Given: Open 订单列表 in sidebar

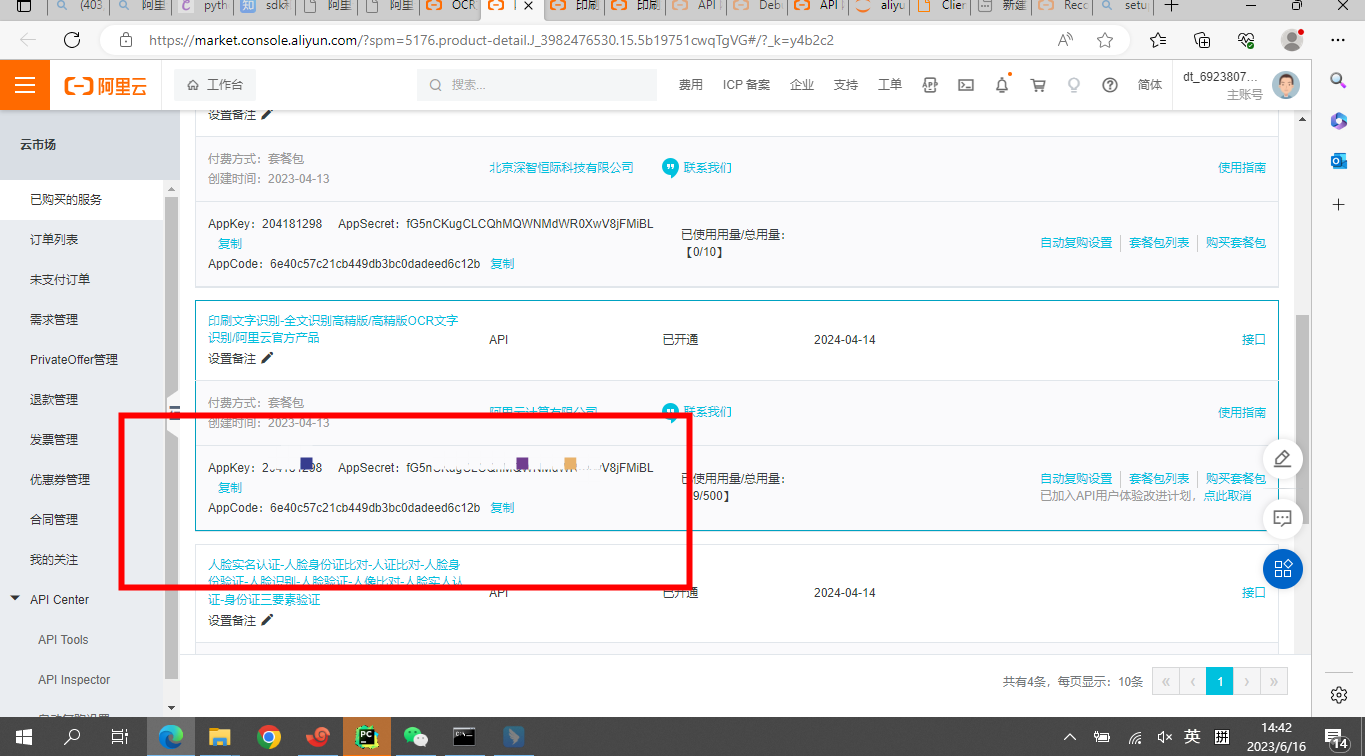Looking at the screenshot, I should coord(54,240).
